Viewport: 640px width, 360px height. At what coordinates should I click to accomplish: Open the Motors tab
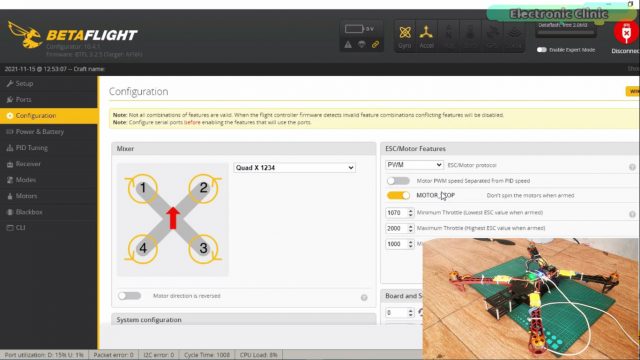click(x=49, y=196)
